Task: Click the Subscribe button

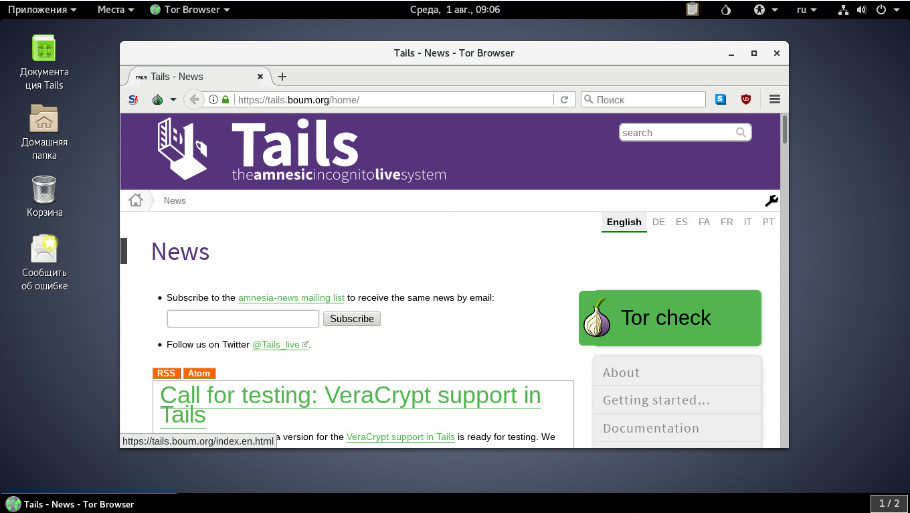Action: tap(352, 319)
